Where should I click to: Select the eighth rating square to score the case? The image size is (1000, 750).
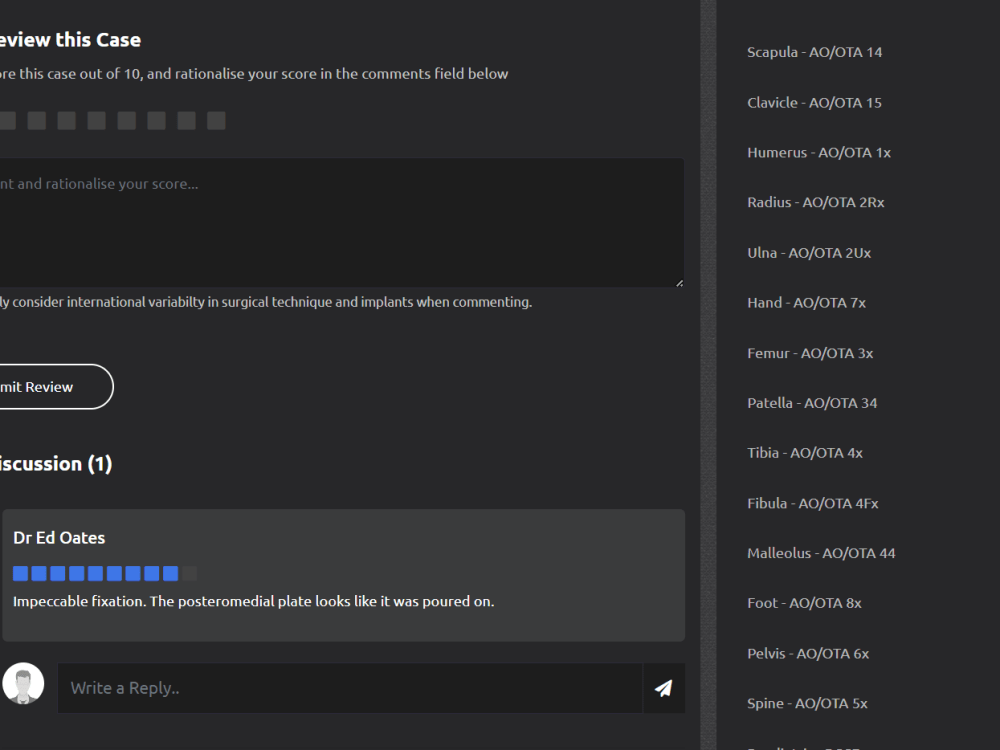pyautogui.click(x=216, y=119)
